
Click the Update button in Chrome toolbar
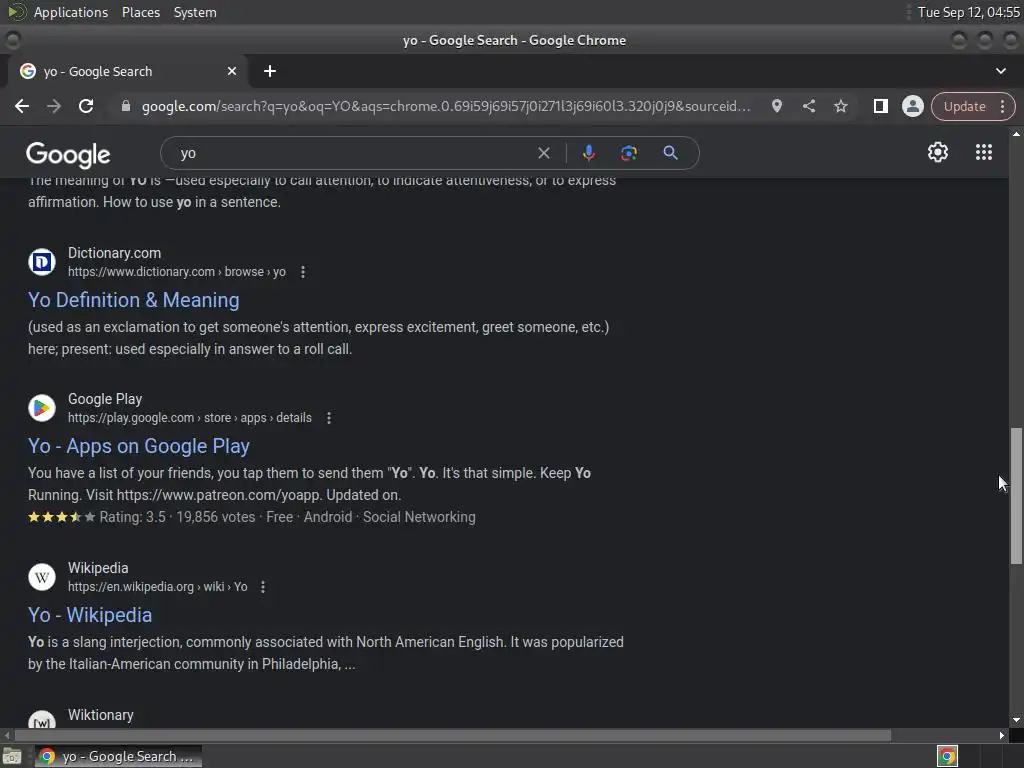coord(964,106)
